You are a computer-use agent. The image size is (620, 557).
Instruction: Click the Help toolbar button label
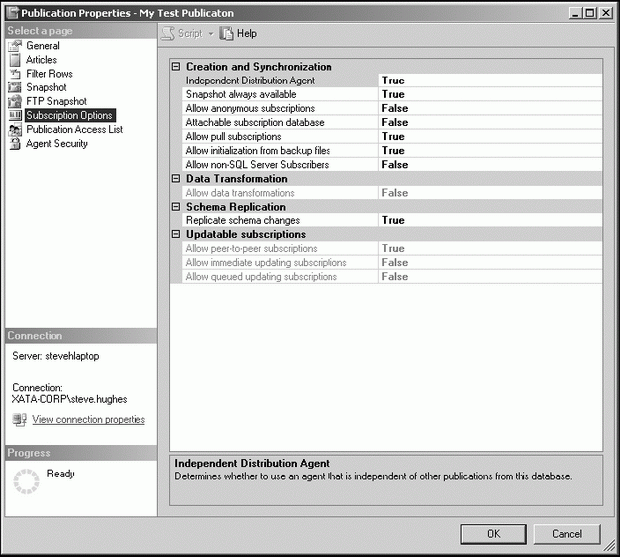pos(247,34)
